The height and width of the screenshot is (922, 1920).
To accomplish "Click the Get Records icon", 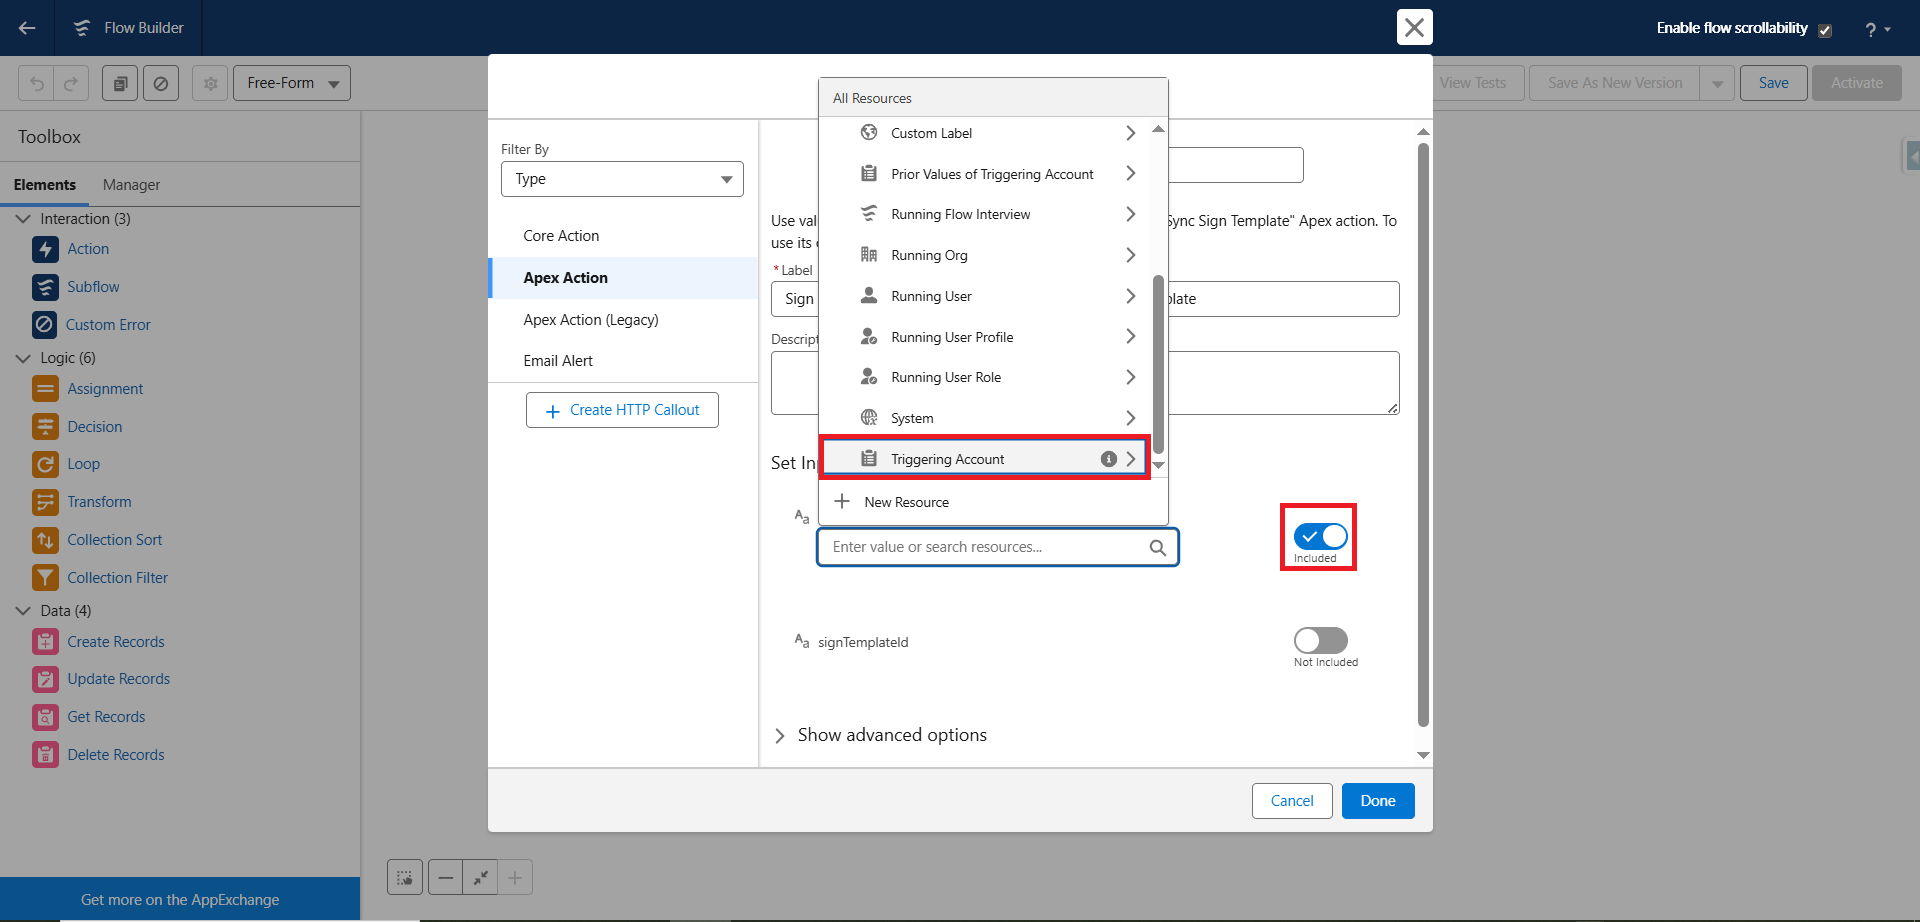I will 45,717.
